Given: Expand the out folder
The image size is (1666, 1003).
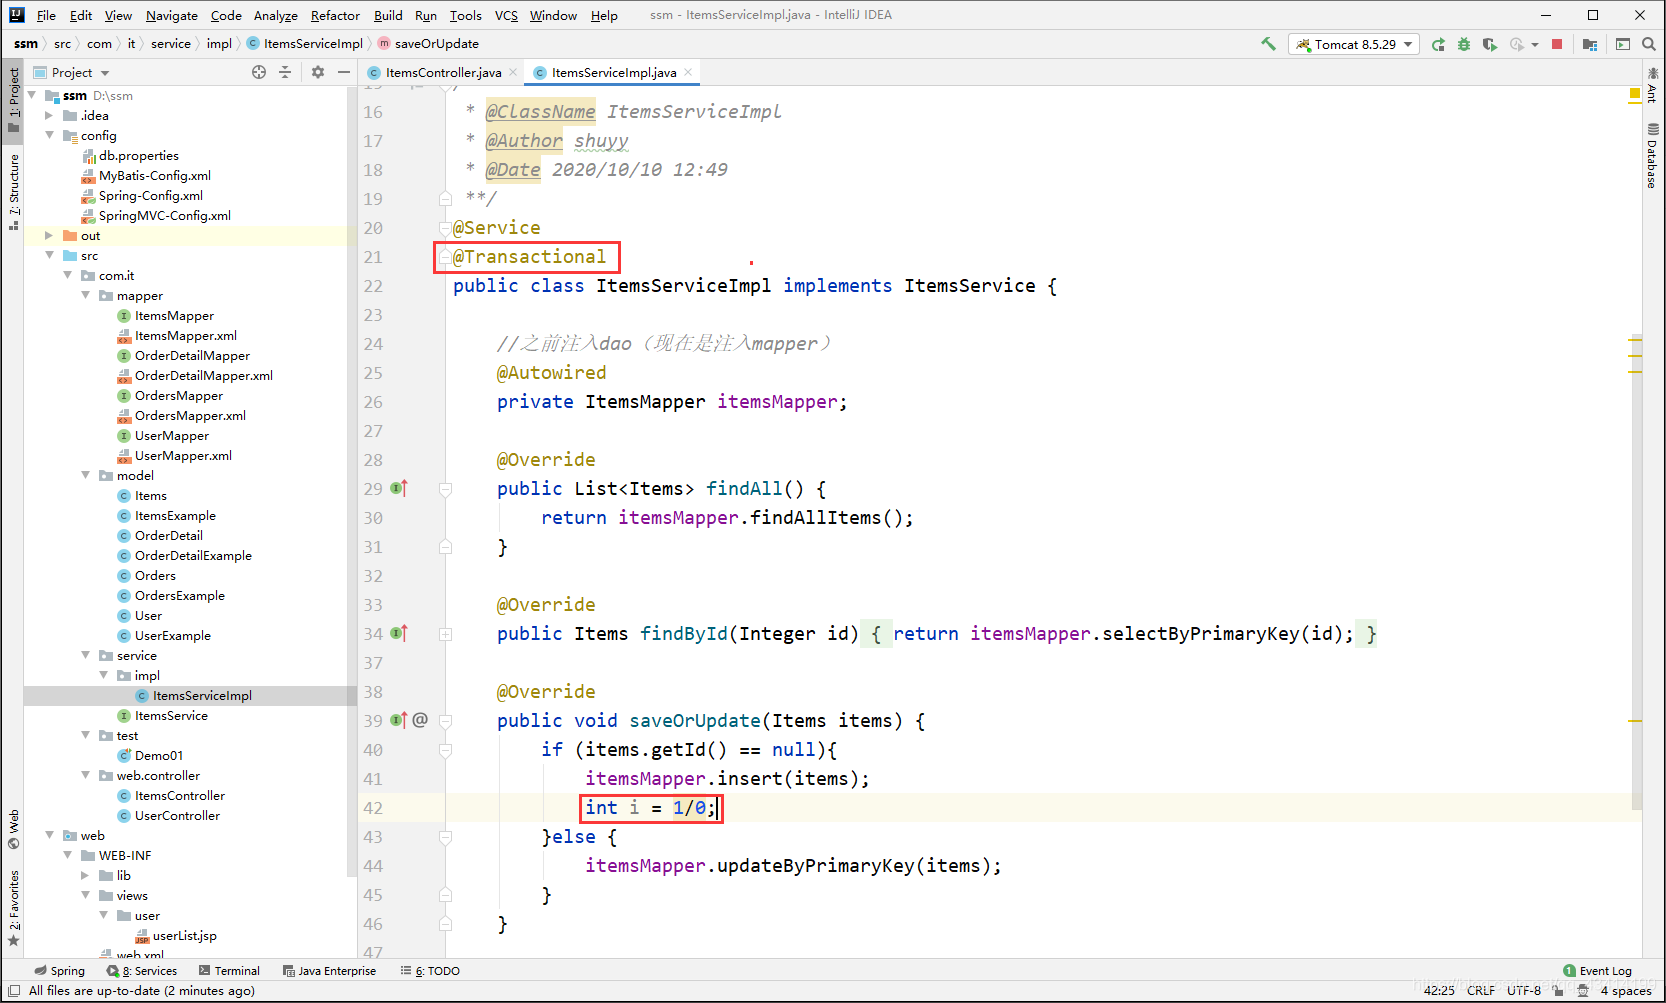Looking at the screenshot, I should pyautogui.click(x=49, y=236).
